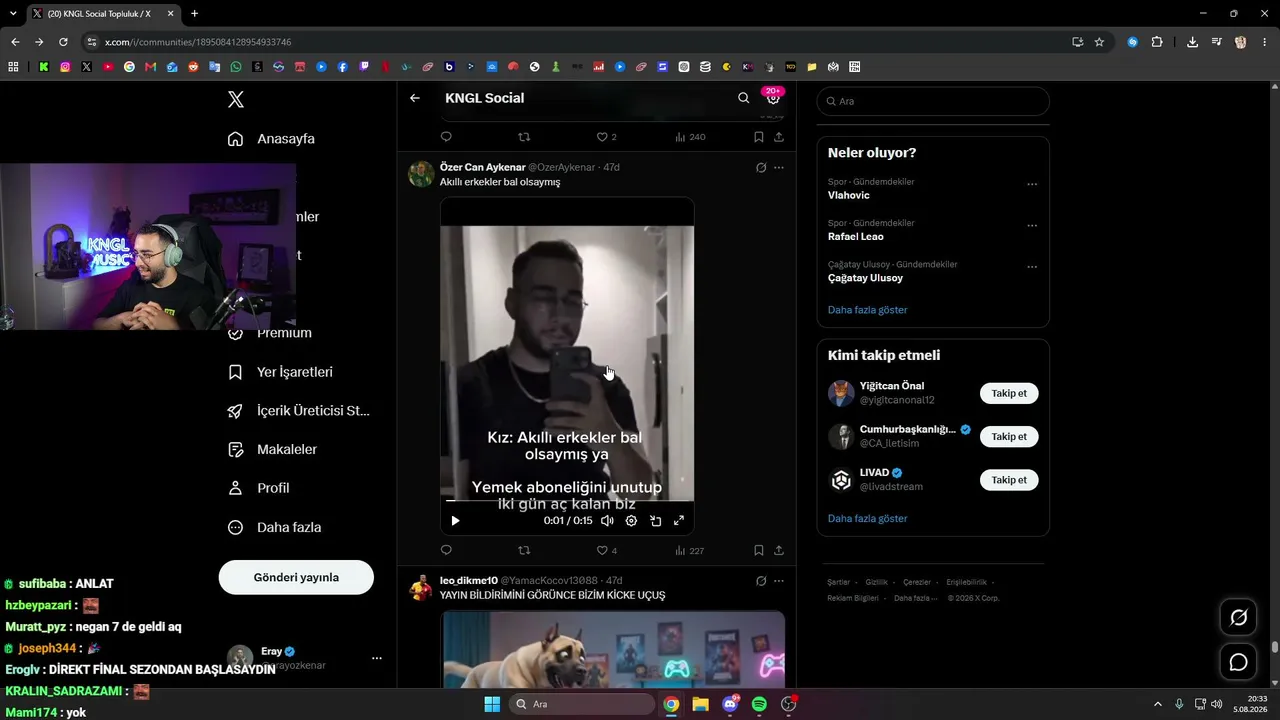Repost Özer Can Aykenar's post
Image resolution: width=1280 pixels, height=720 pixels.
[x=524, y=550]
